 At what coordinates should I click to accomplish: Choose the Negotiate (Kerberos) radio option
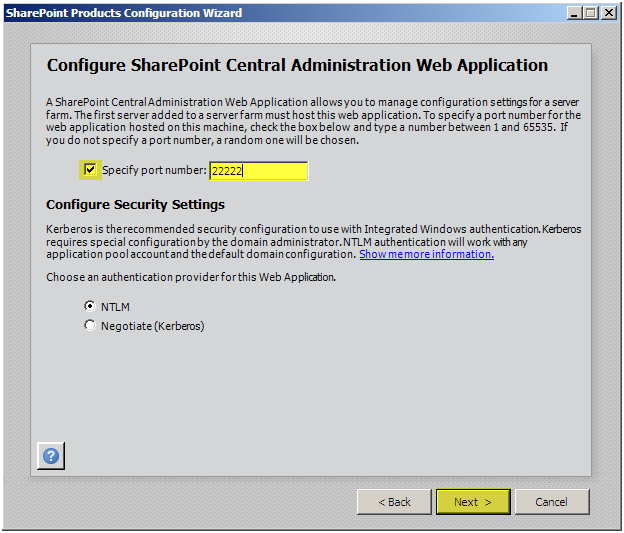90,325
